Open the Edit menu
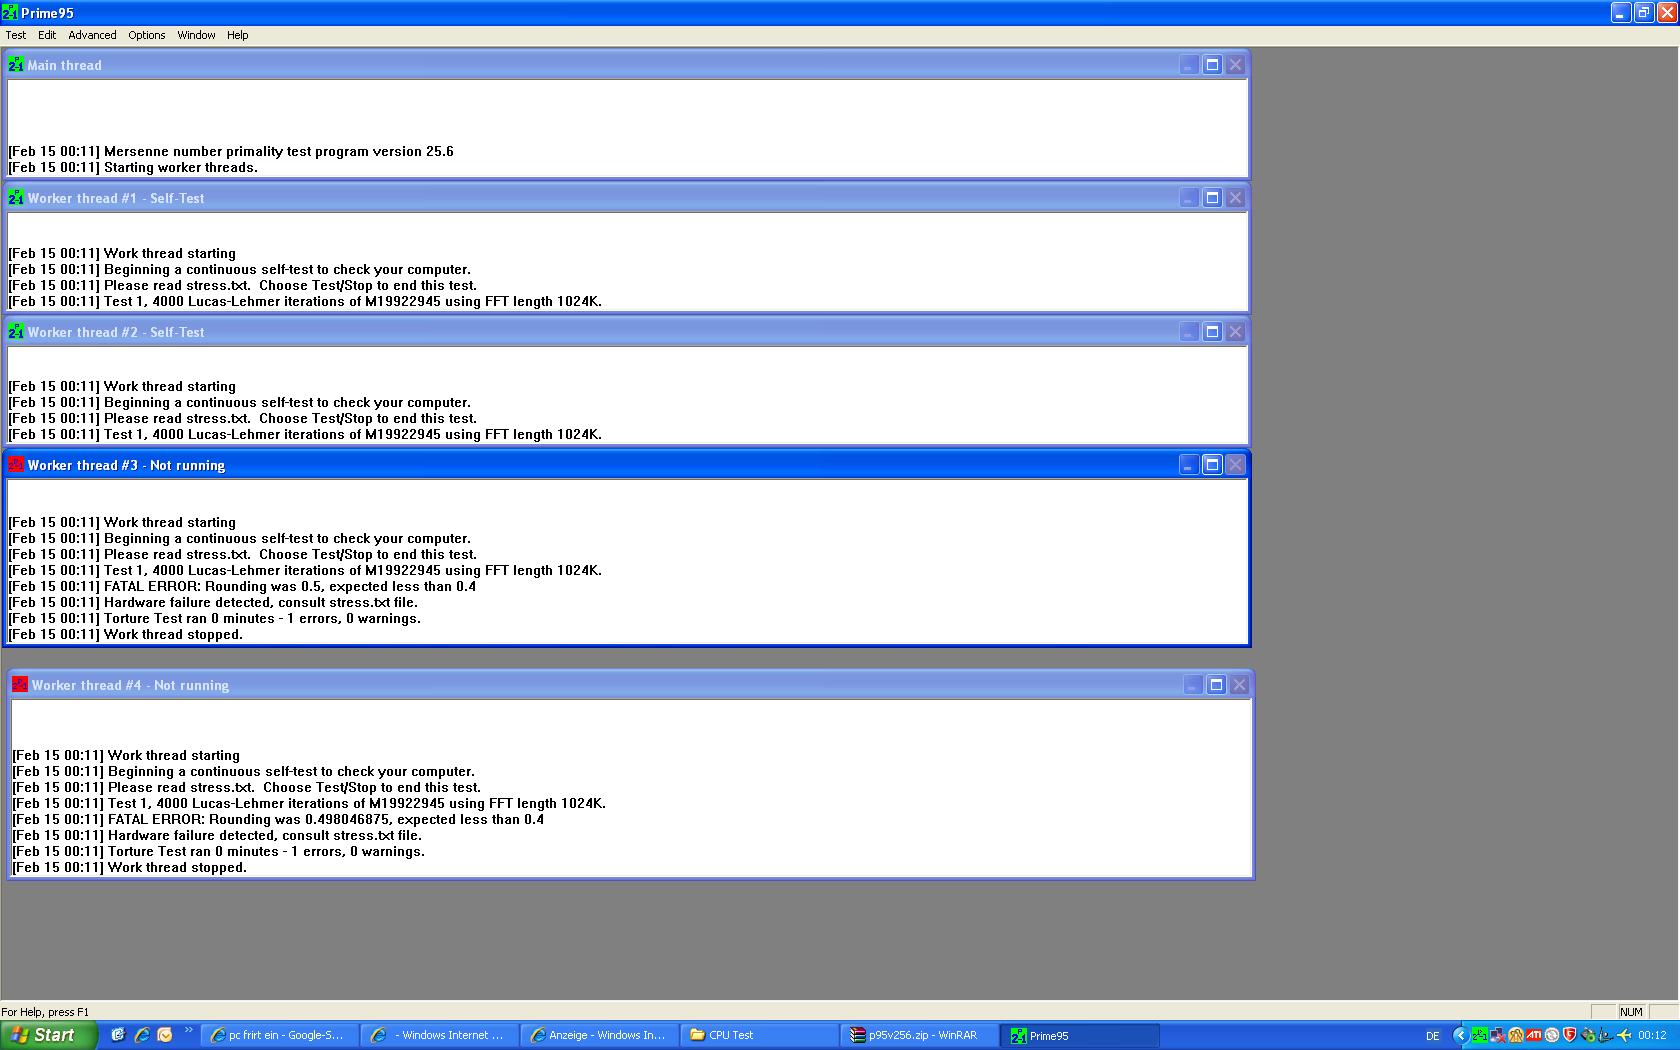 [x=47, y=35]
